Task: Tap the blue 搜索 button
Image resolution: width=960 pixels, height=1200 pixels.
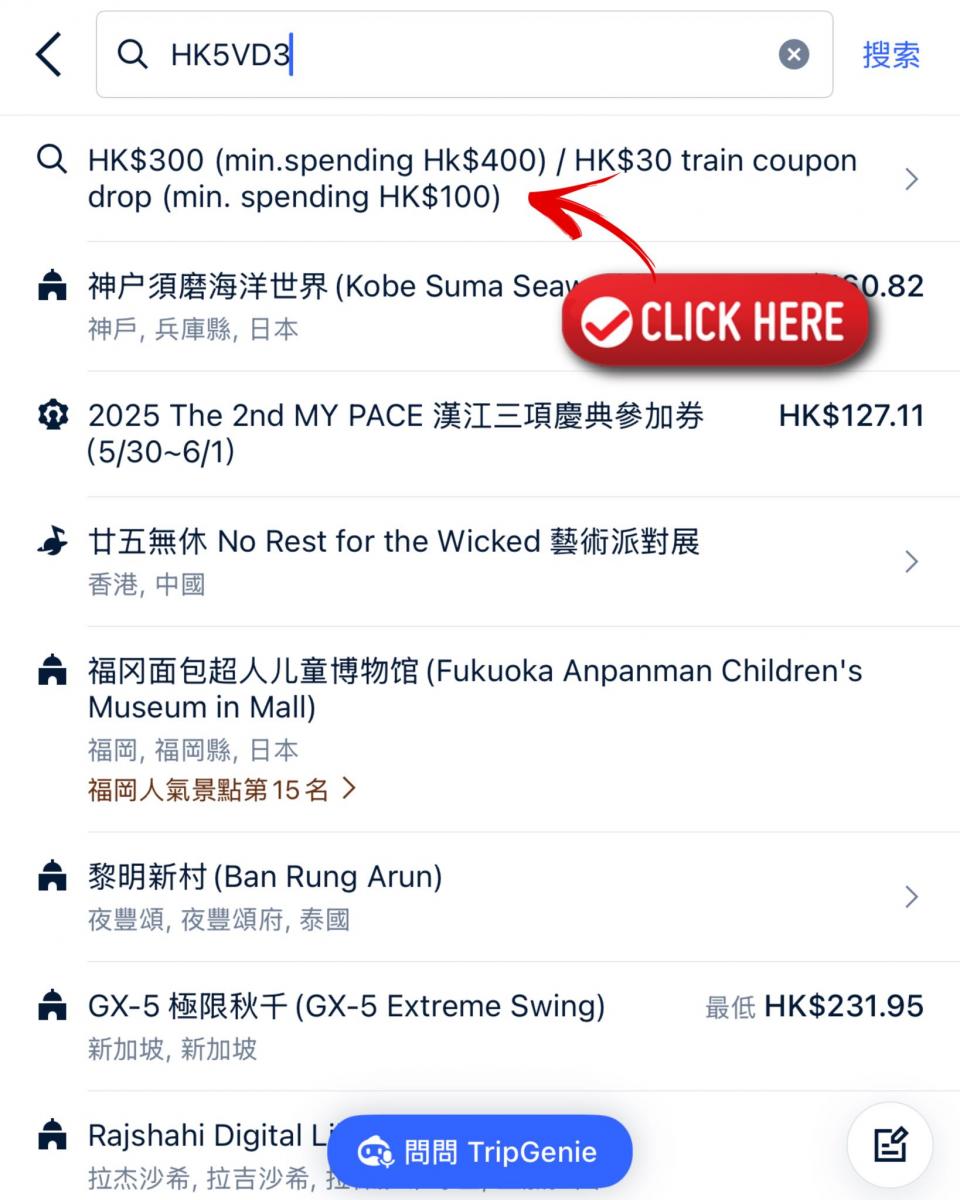Action: click(891, 54)
